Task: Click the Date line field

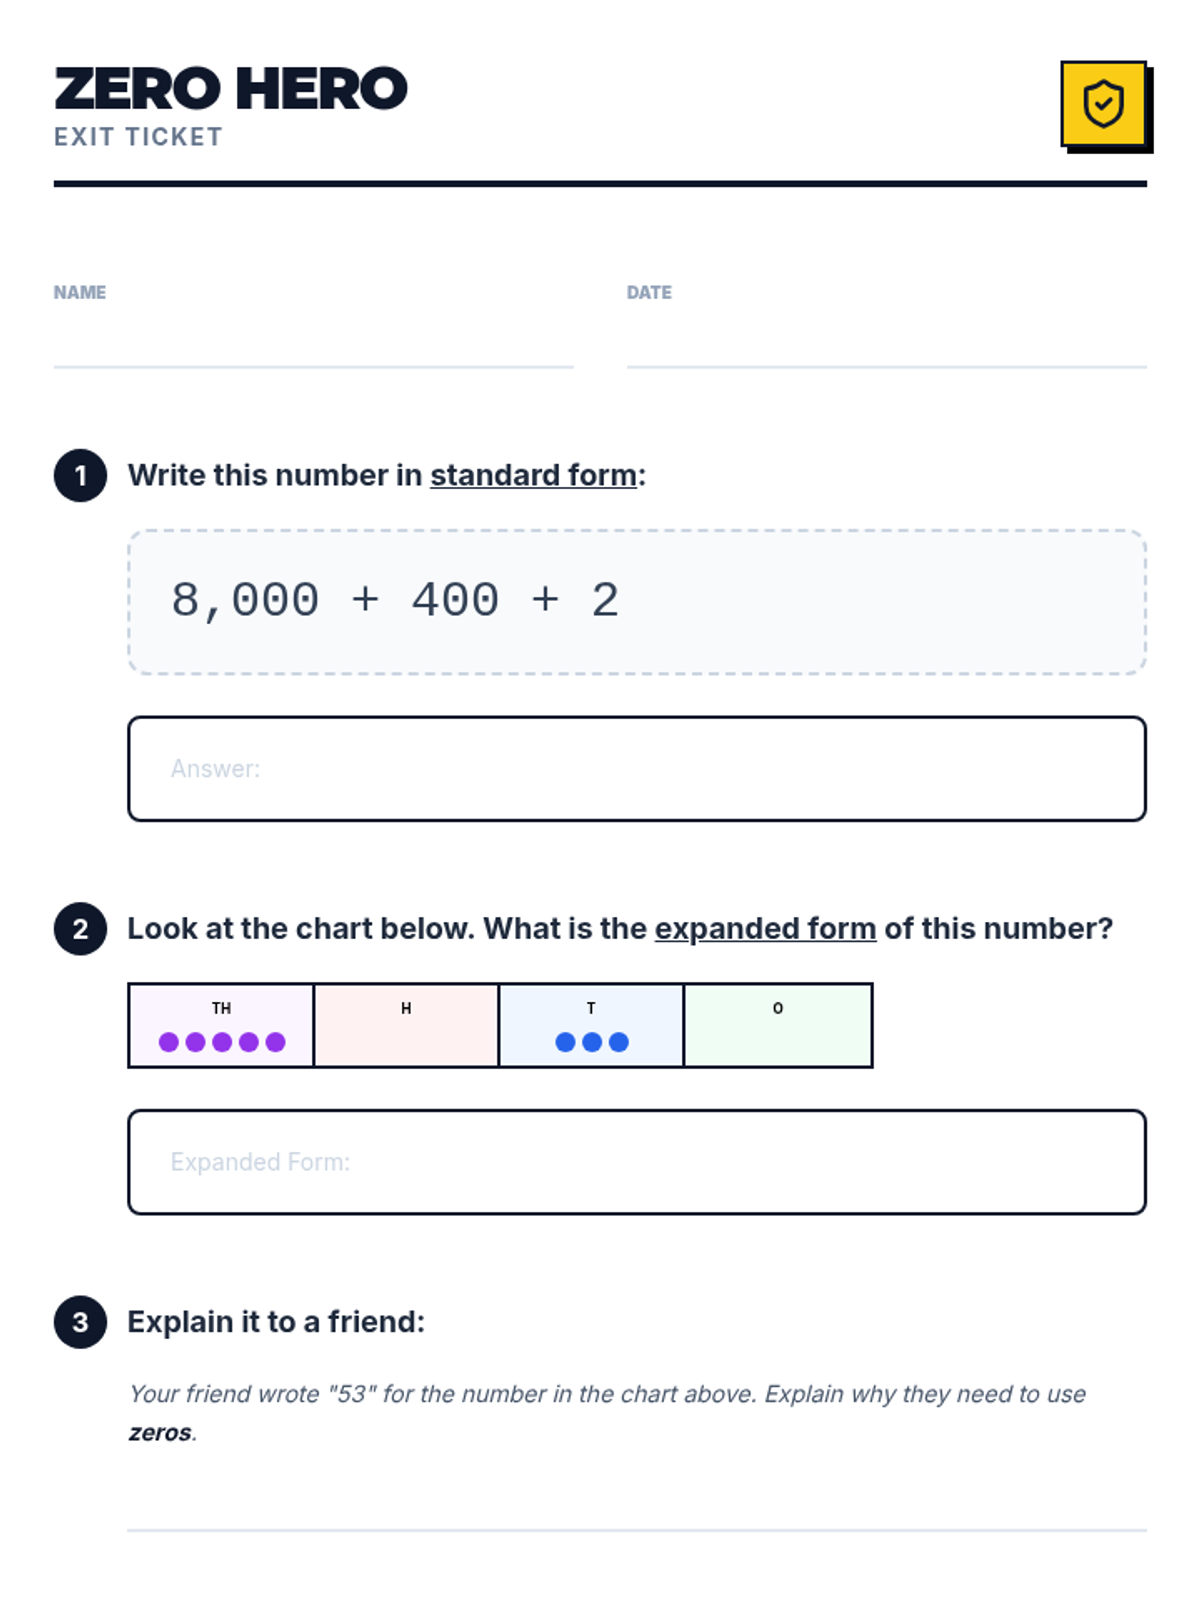Action: (886, 345)
